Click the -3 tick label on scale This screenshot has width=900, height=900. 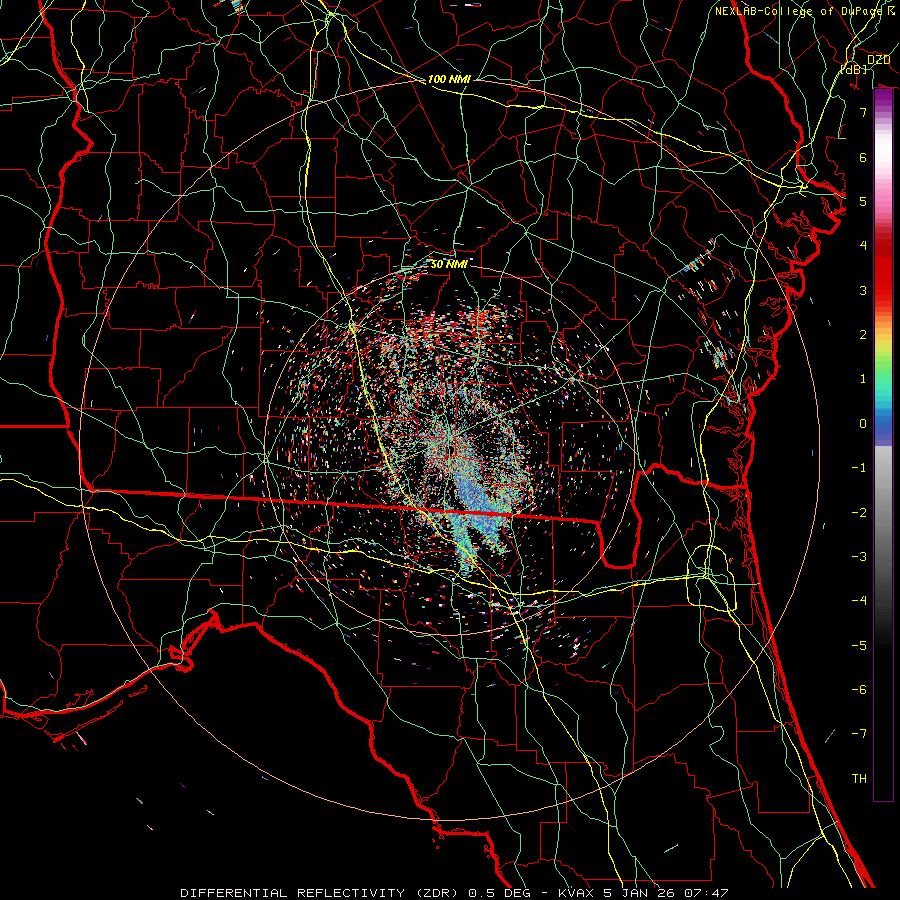click(x=859, y=556)
